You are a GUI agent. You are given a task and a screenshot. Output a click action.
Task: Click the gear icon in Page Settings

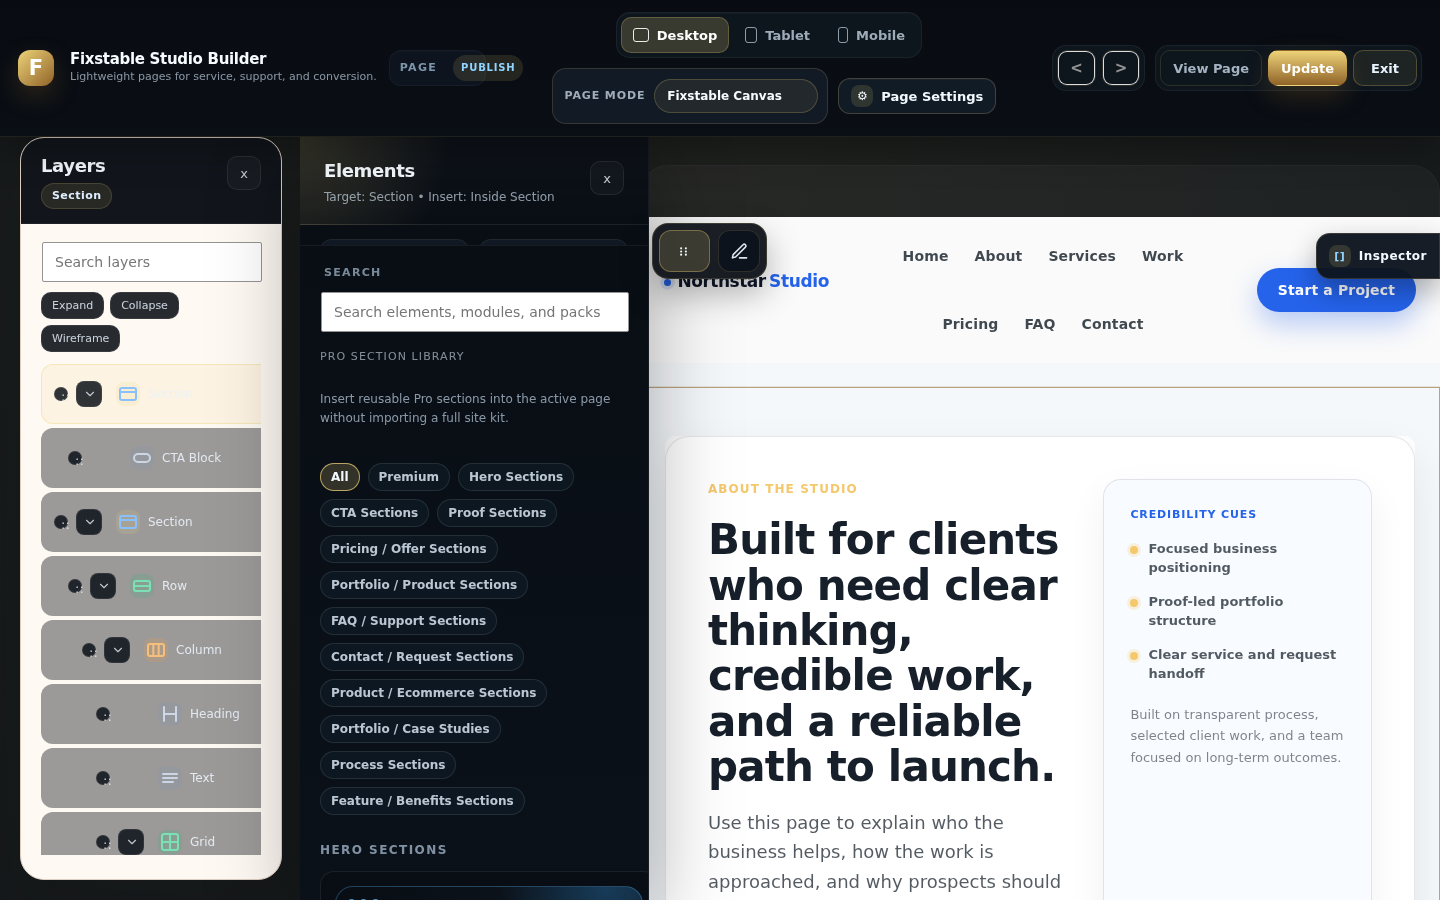pyautogui.click(x=862, y=96)
